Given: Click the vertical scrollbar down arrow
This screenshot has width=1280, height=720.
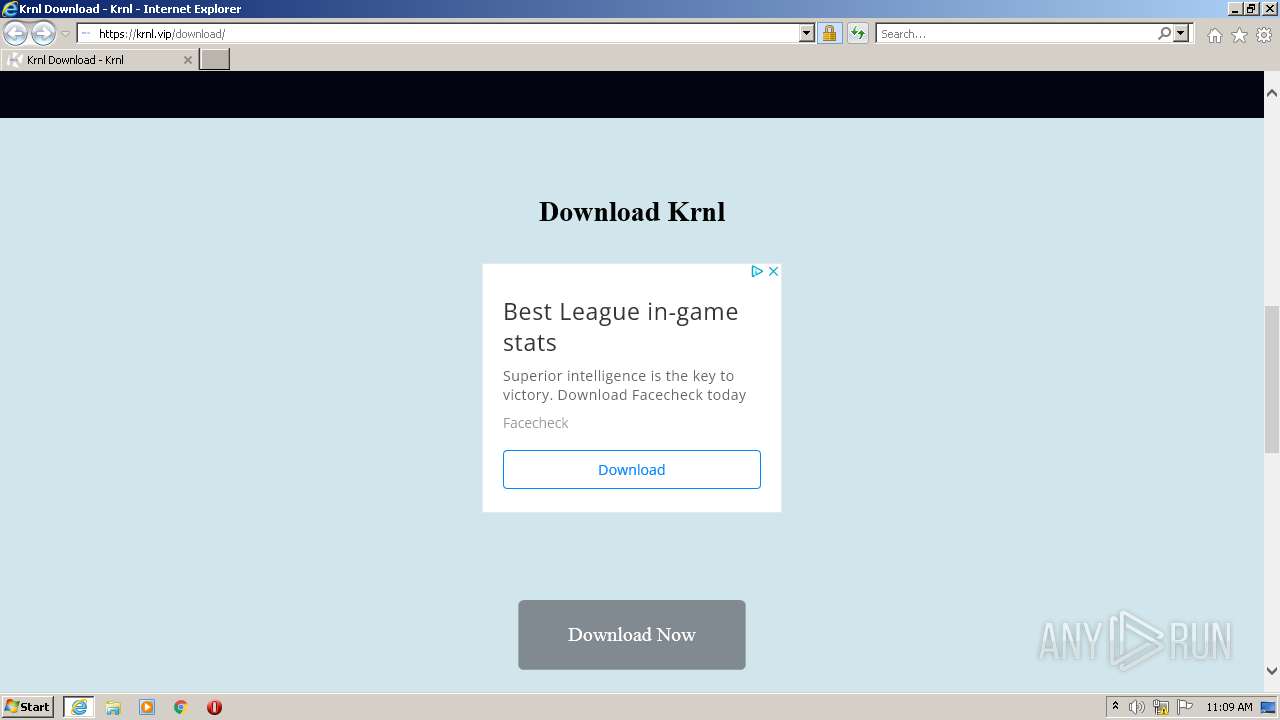Looking at the screenshot, I should [1272, 671].
